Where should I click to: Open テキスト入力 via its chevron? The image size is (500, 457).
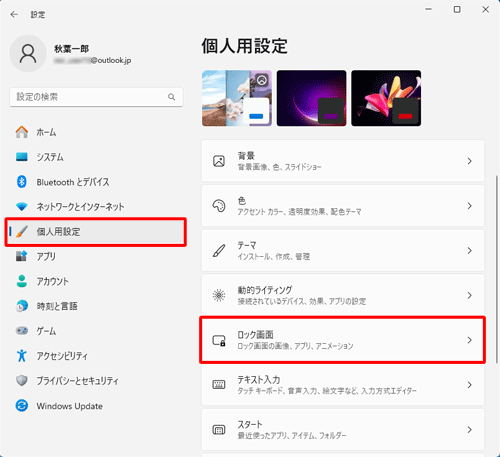469,385
